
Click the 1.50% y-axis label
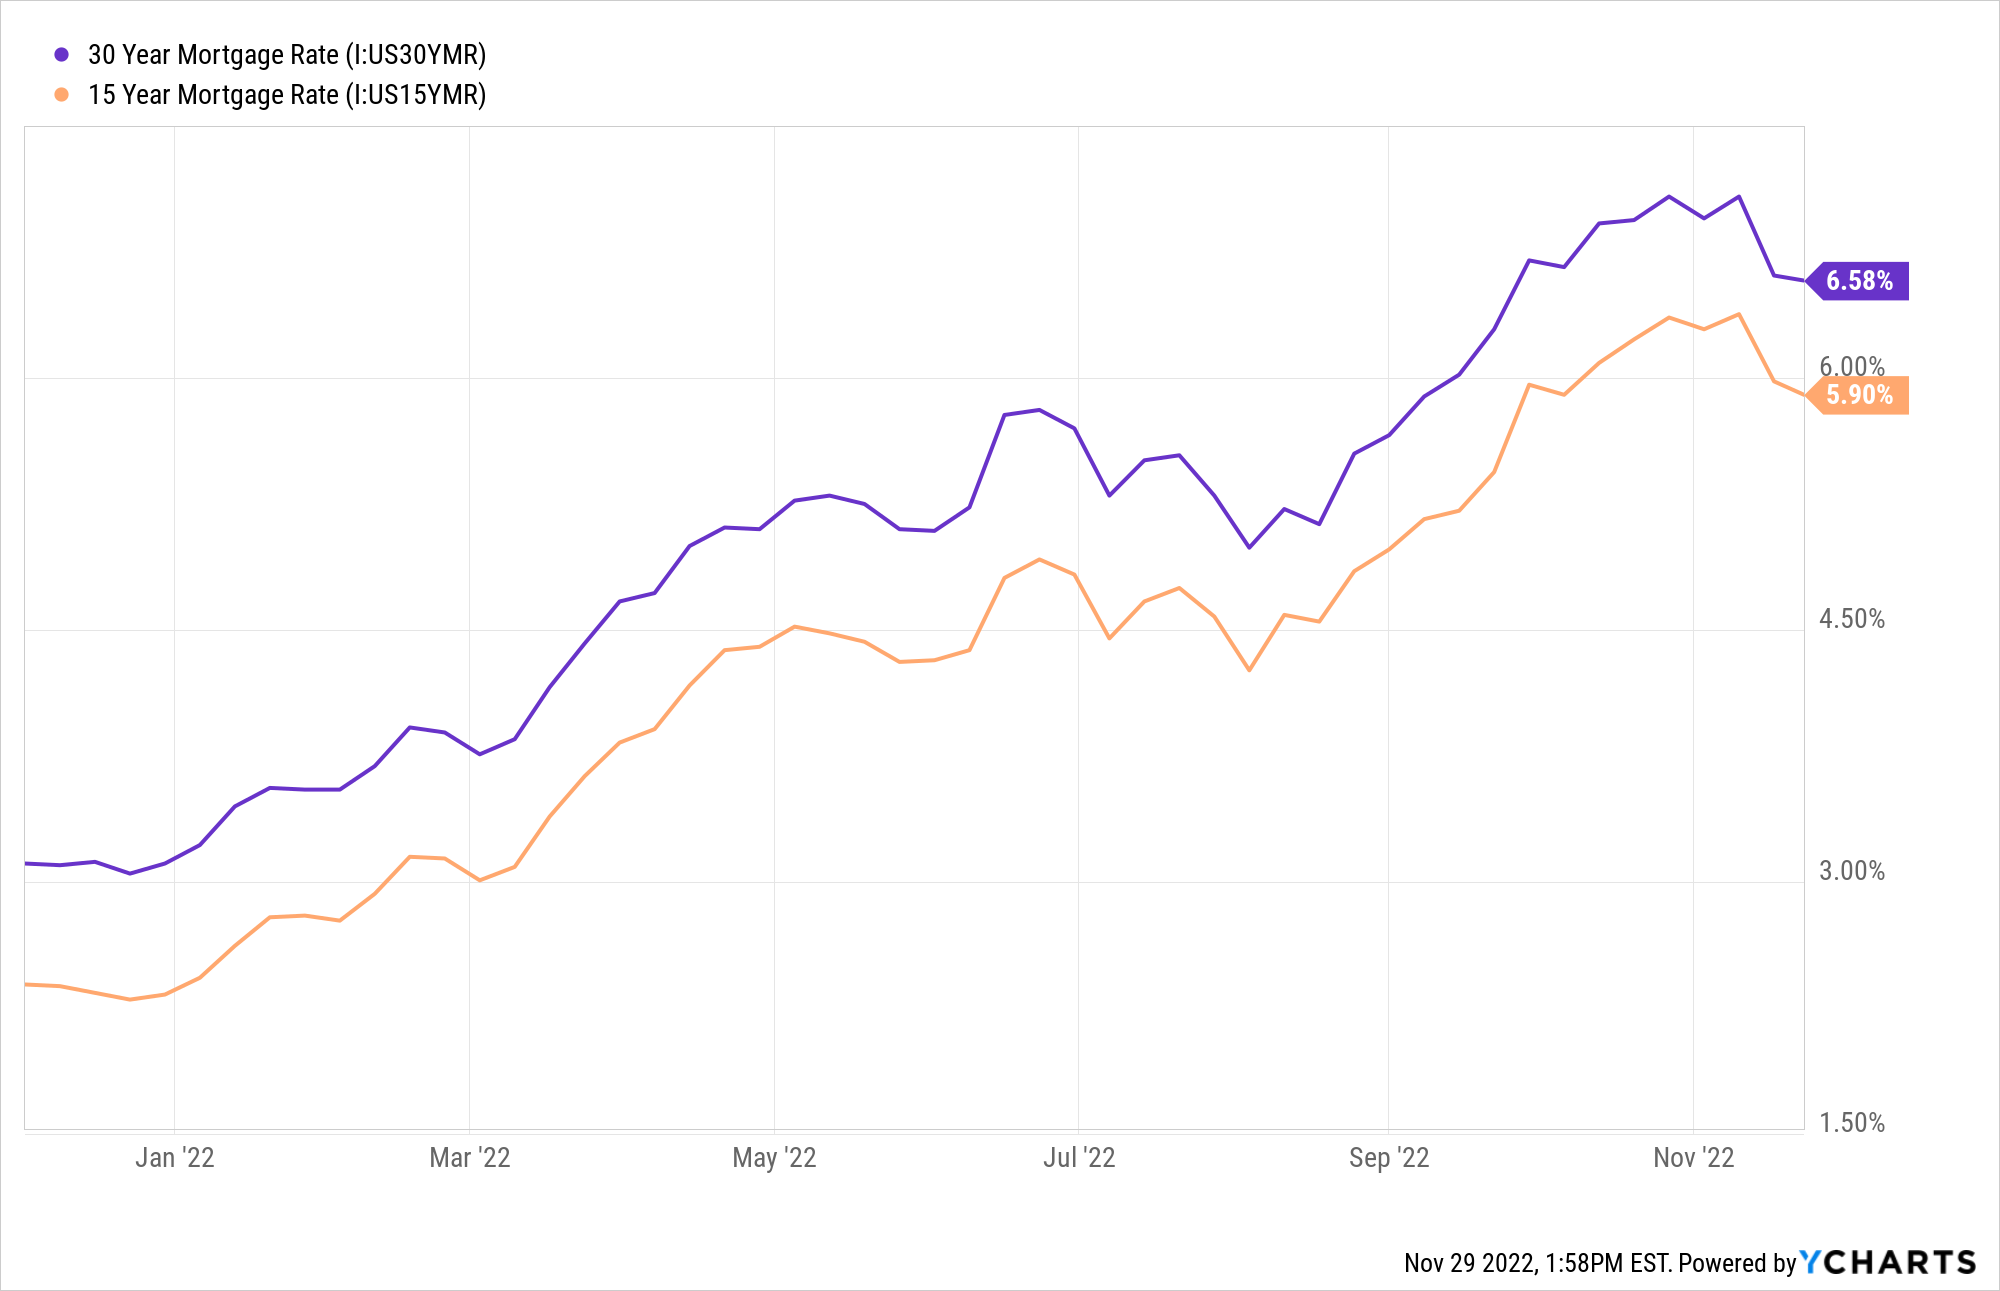pos(1852,1123)
